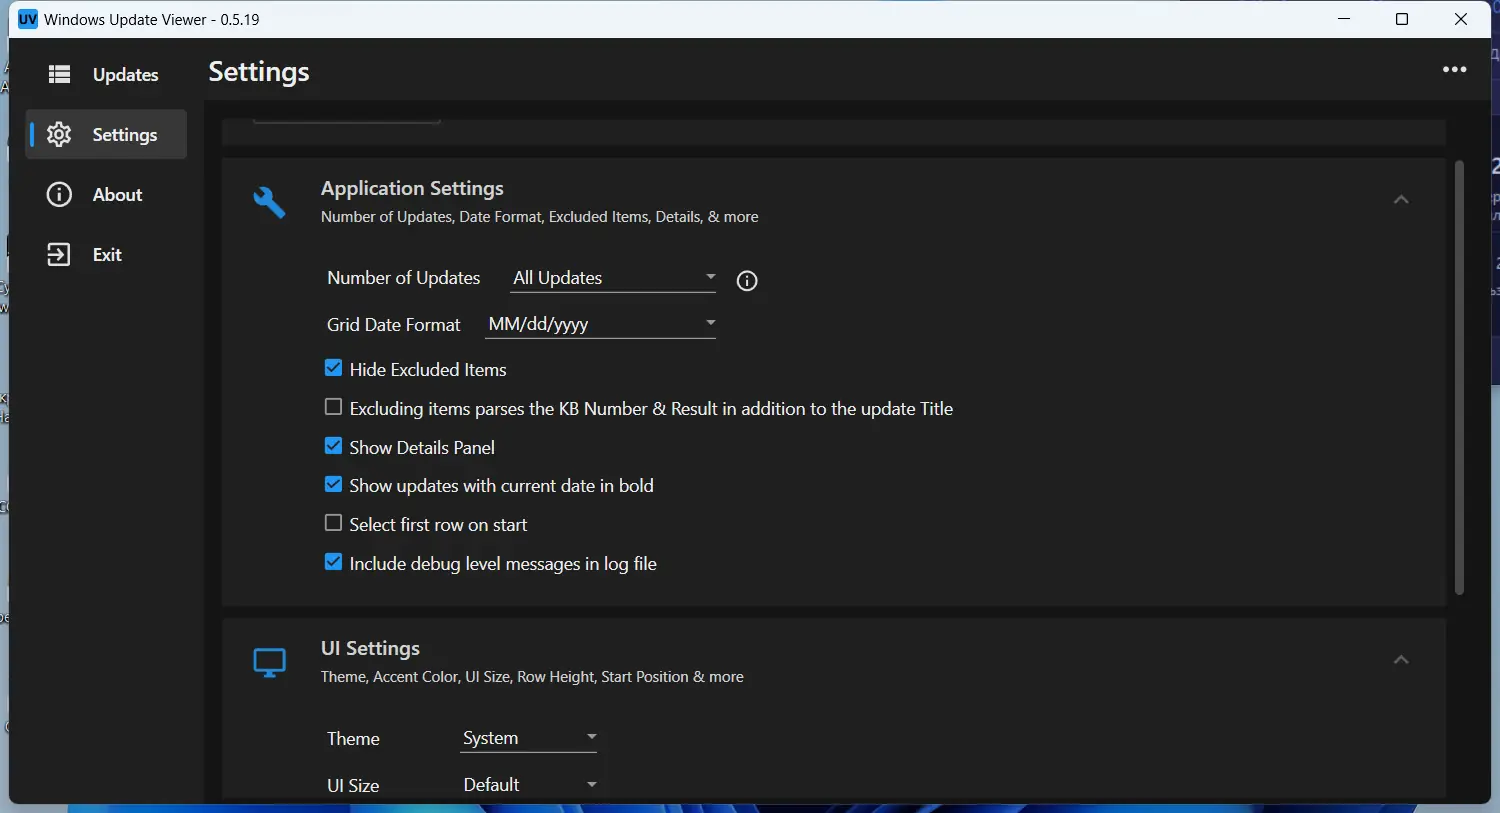Image resolution: width=1500 pixels, height=813 pixels.
Task: Click the About info icon in sidebar
Action: (x=59, y=194)
